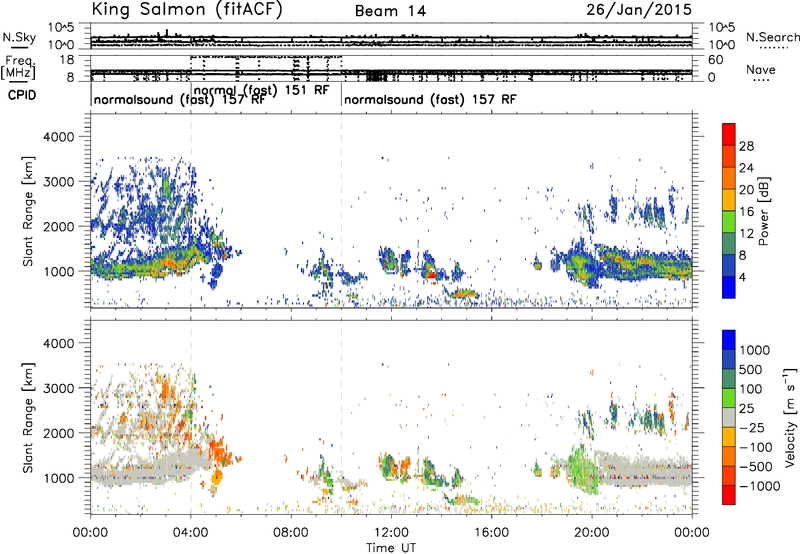The image size is (800, 554).
Task: Select the 3000 tick in the power panel
Action: click(58, 182)
